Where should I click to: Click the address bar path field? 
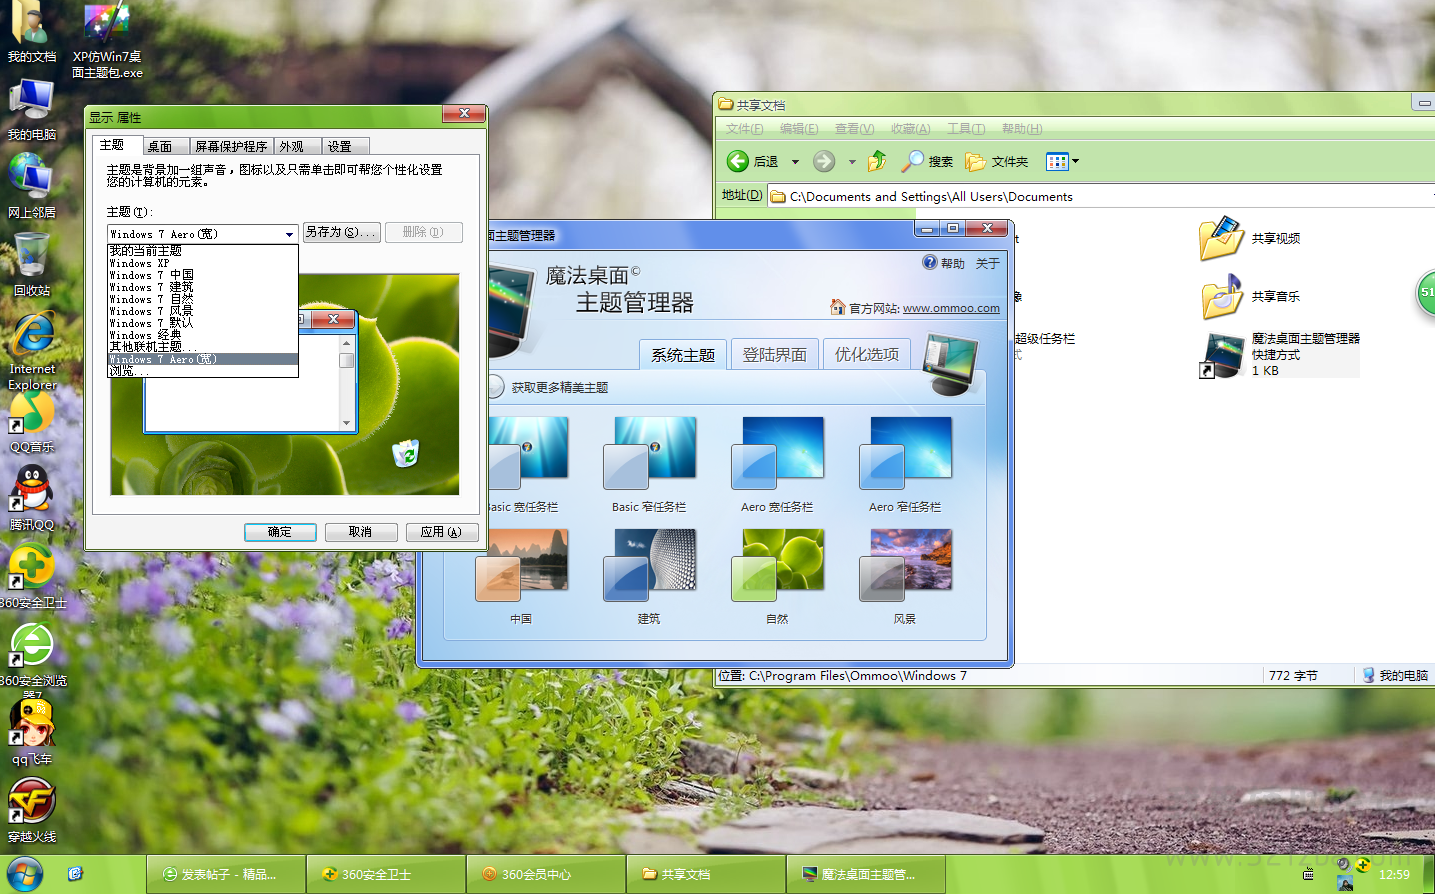1100,196
